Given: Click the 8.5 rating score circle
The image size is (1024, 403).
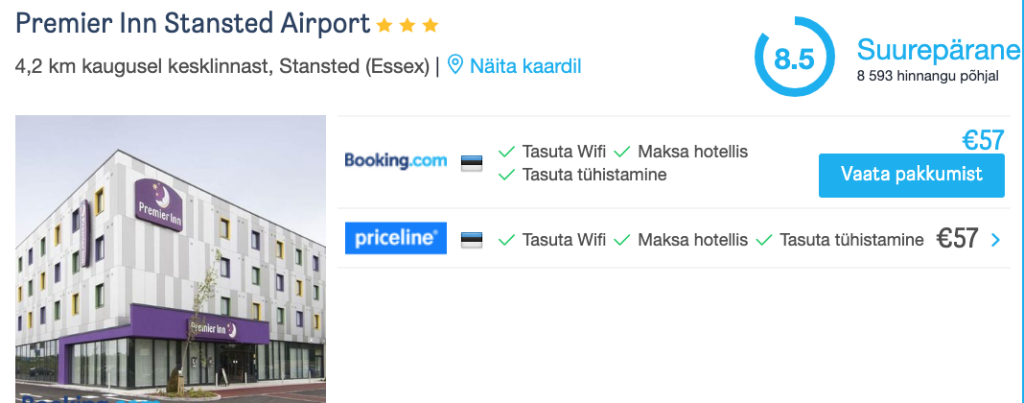Looking at the screenshot, I should [x=794, y=58].
